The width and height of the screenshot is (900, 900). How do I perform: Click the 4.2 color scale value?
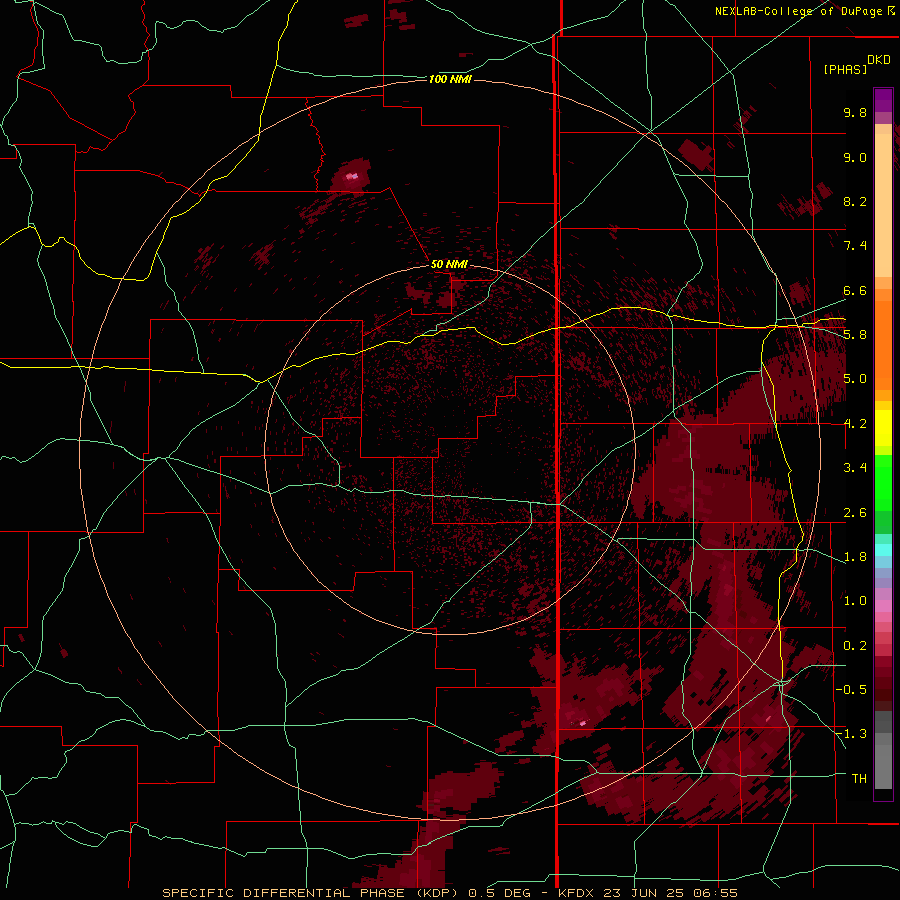tap(855, 424)
